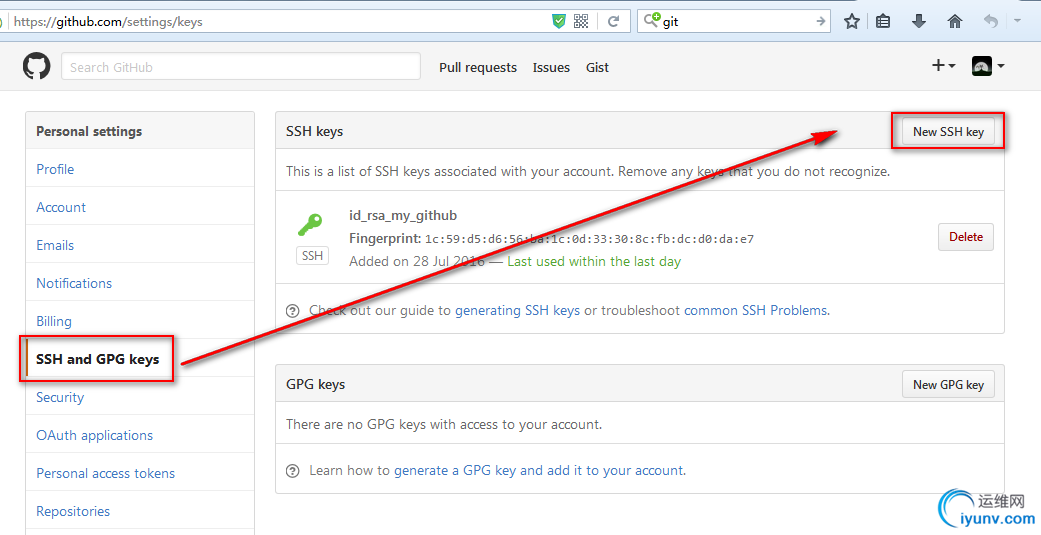1041x535 pixels.
Task: Click the GitHub Octocat logo
Action: [x=37, y=66]
